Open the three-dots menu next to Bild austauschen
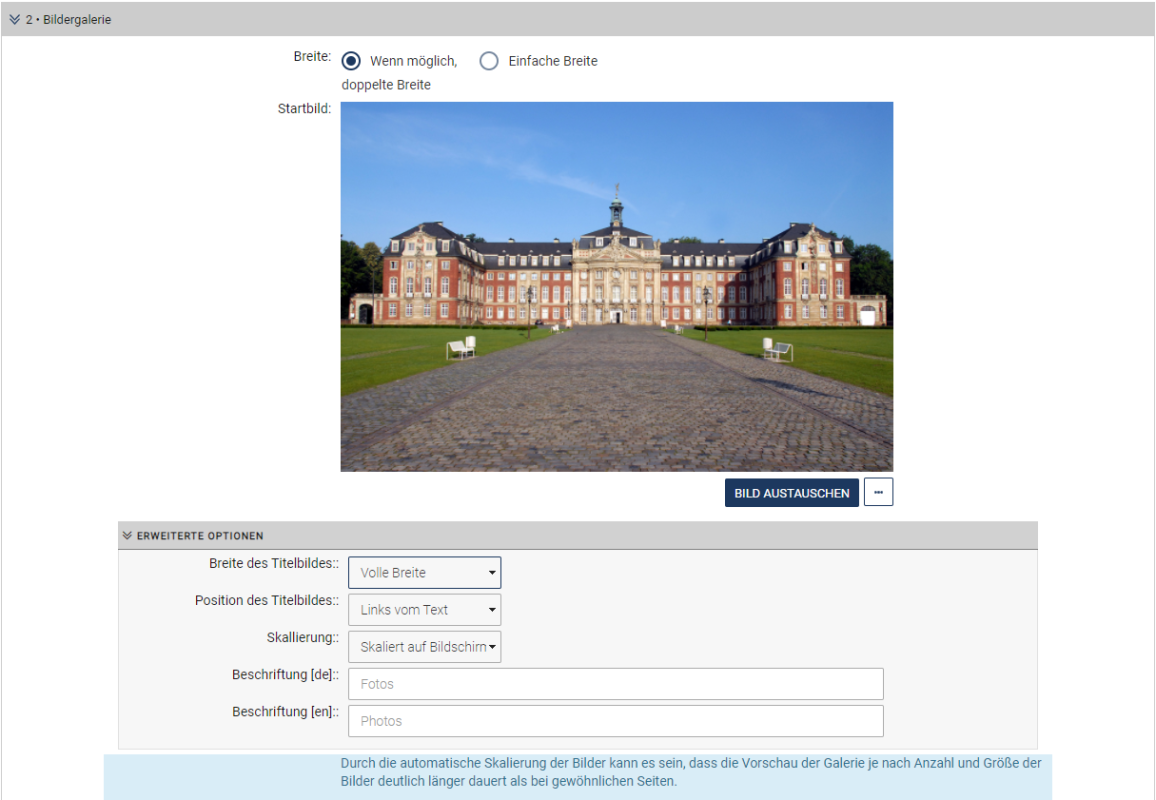Viewport: 1156px width, 800px height. (878, 493)
